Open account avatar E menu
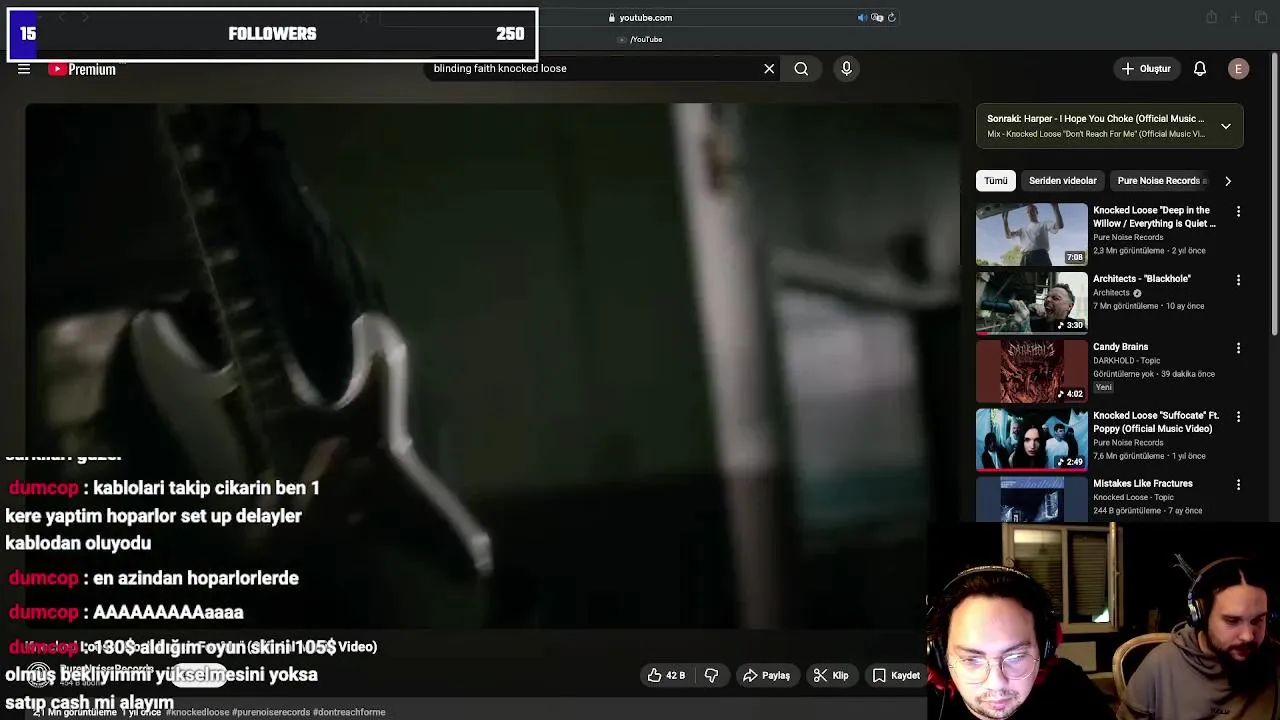This screenshot has height=720, width=1280. (x=1238, y=69)
